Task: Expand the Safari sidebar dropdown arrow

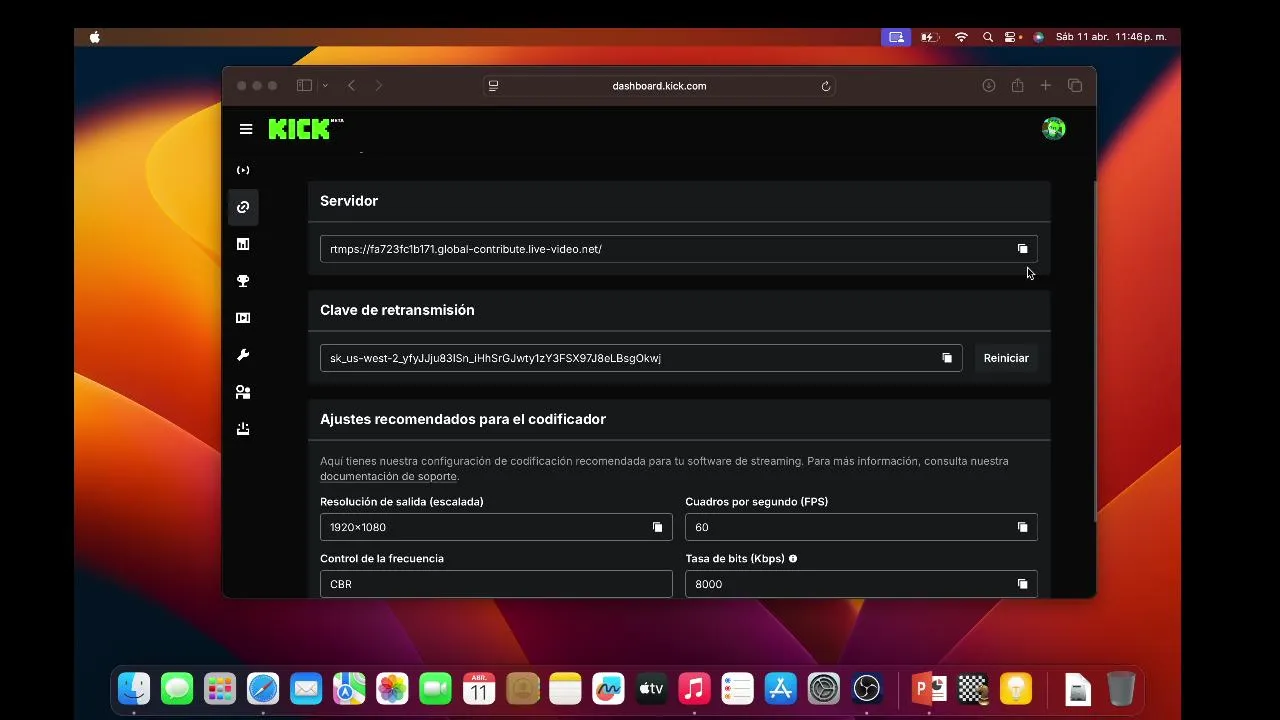Action: pyautogui.click(x=325, y=86)
